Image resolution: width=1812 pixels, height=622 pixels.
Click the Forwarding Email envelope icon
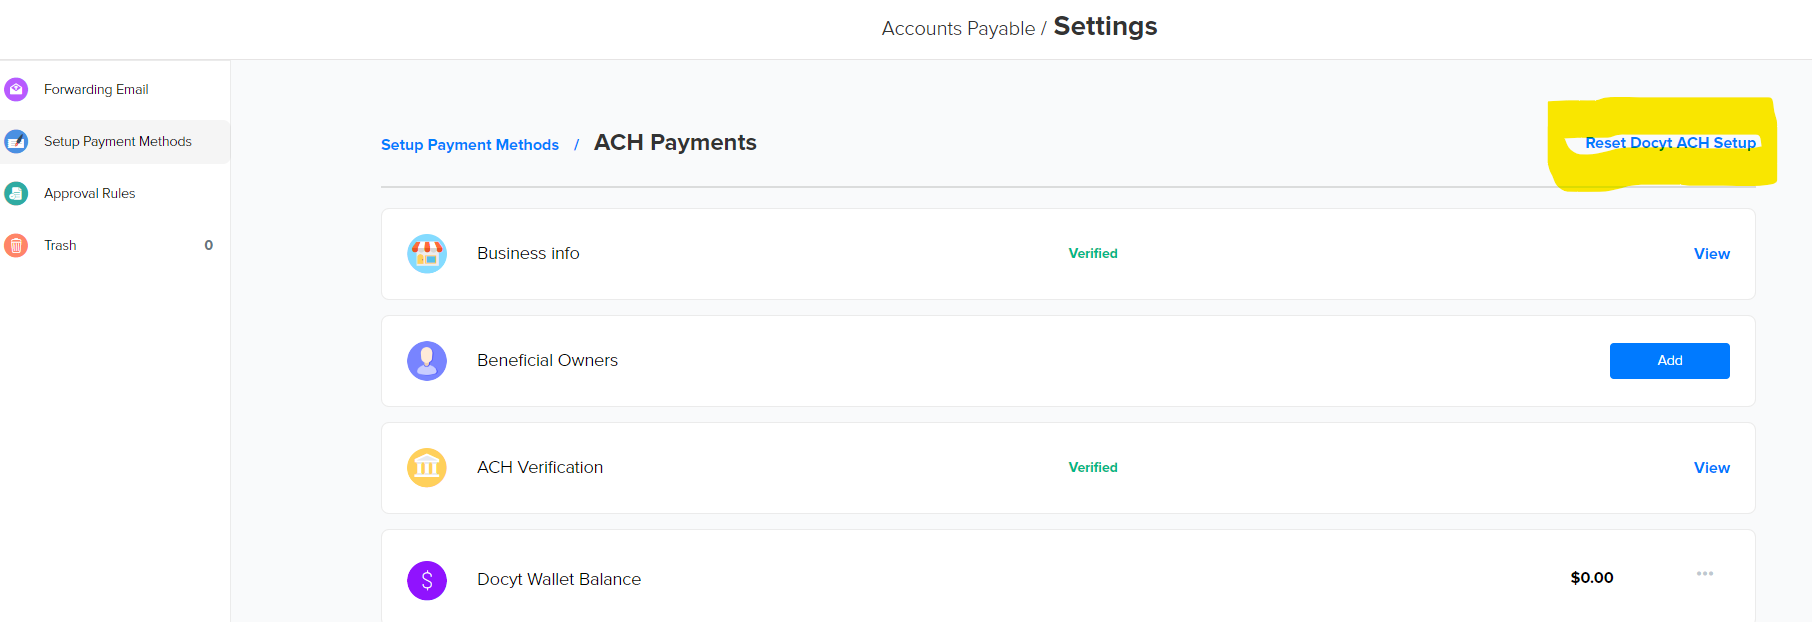pos(16,89)
